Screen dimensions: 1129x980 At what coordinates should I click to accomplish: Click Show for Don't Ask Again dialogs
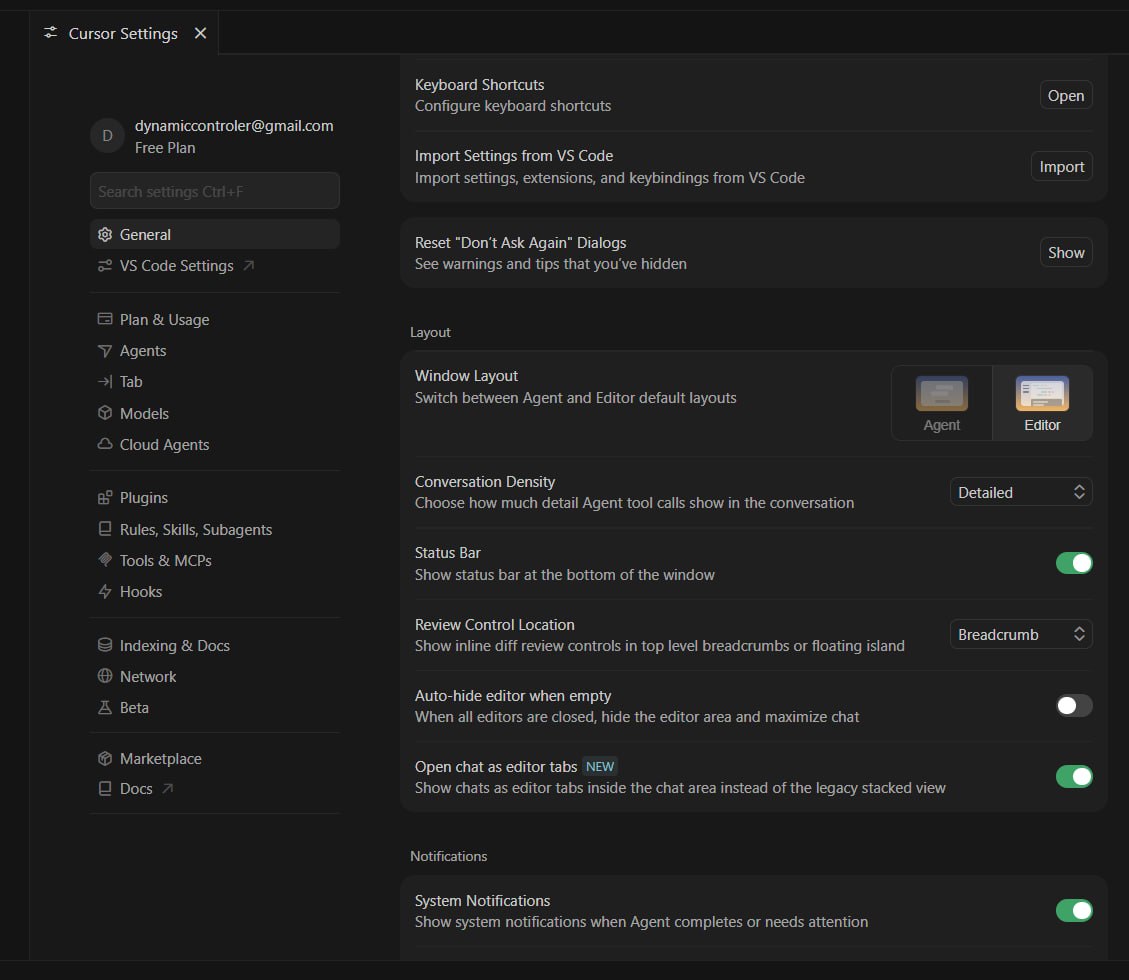point(1066,252)
